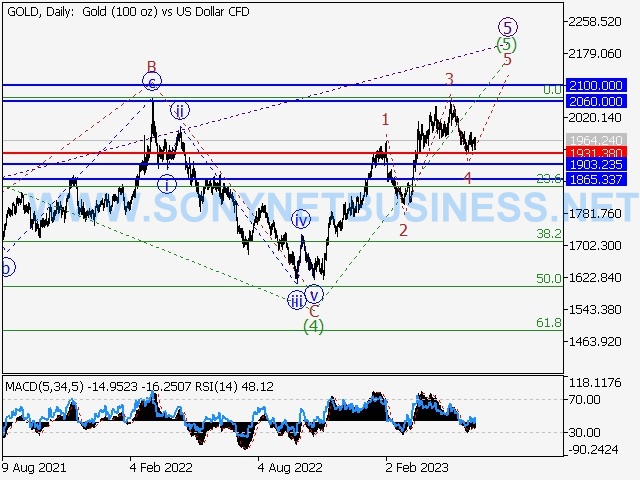This screenshot has height=480, width=640.
Task: Click the 0.0 Fibonacci level label
Action: tap(553, 90)
